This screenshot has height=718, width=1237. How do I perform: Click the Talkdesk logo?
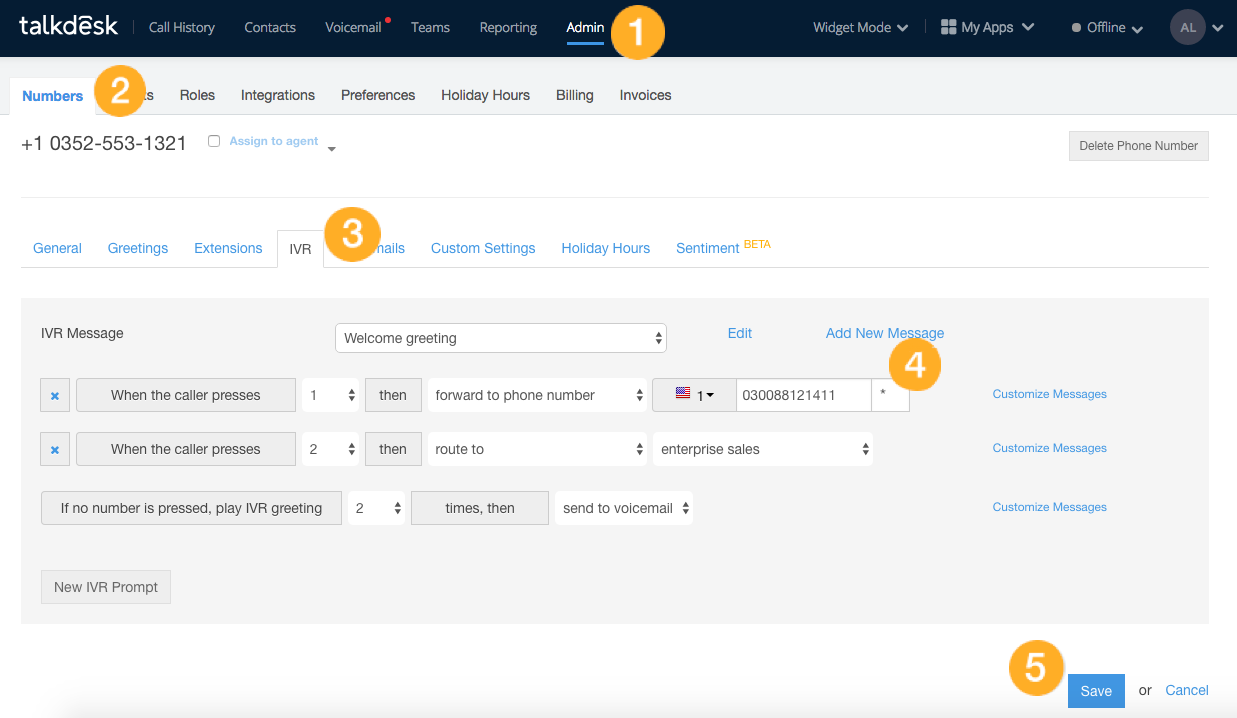pyautogui.click(x=68, y=26)
